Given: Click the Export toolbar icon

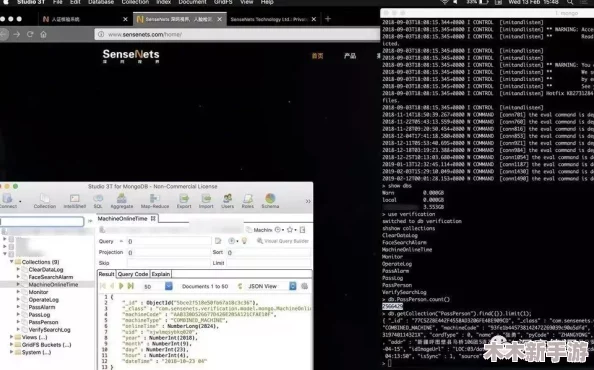Looking at the screenshot, I should [184, 201].
